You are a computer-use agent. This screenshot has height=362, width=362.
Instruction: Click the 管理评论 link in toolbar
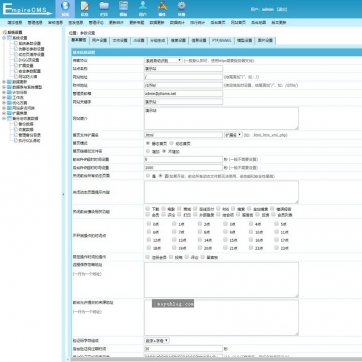(96, 23)
